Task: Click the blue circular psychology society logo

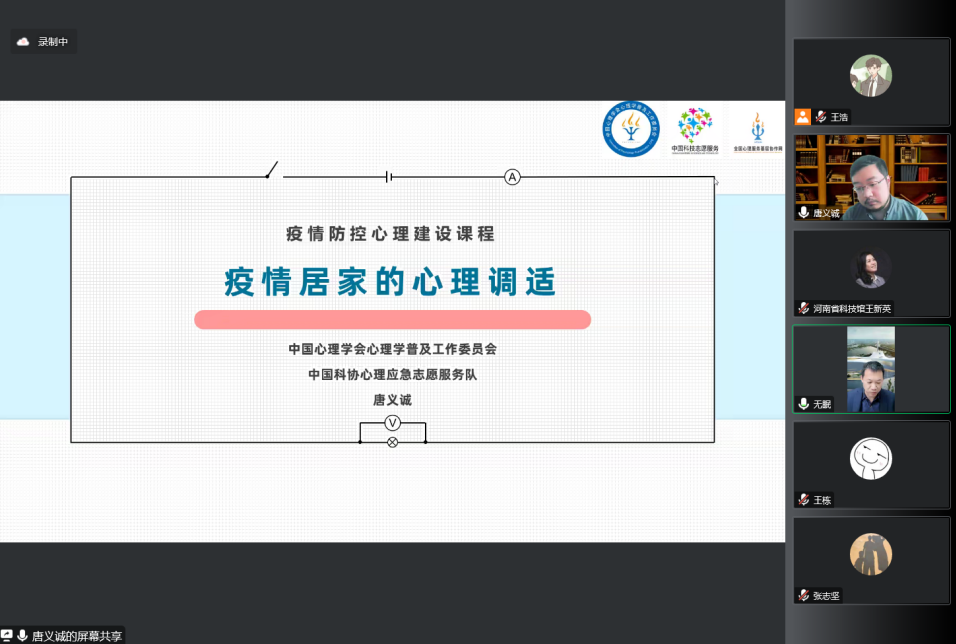Action: (x=631, y=129)
